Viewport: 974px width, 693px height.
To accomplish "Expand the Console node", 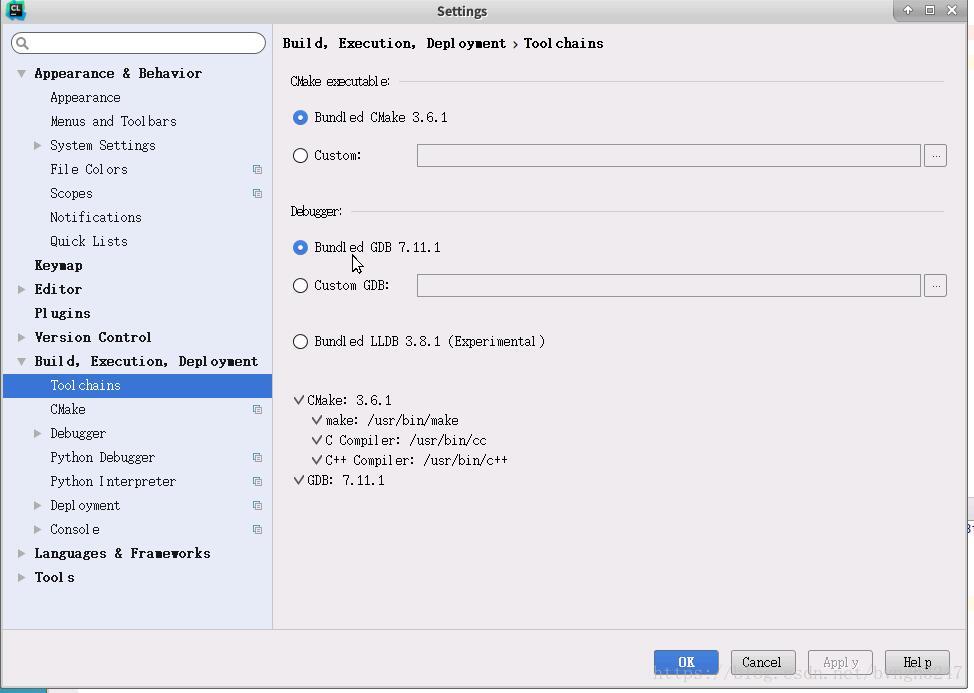I will pos(37,530).
